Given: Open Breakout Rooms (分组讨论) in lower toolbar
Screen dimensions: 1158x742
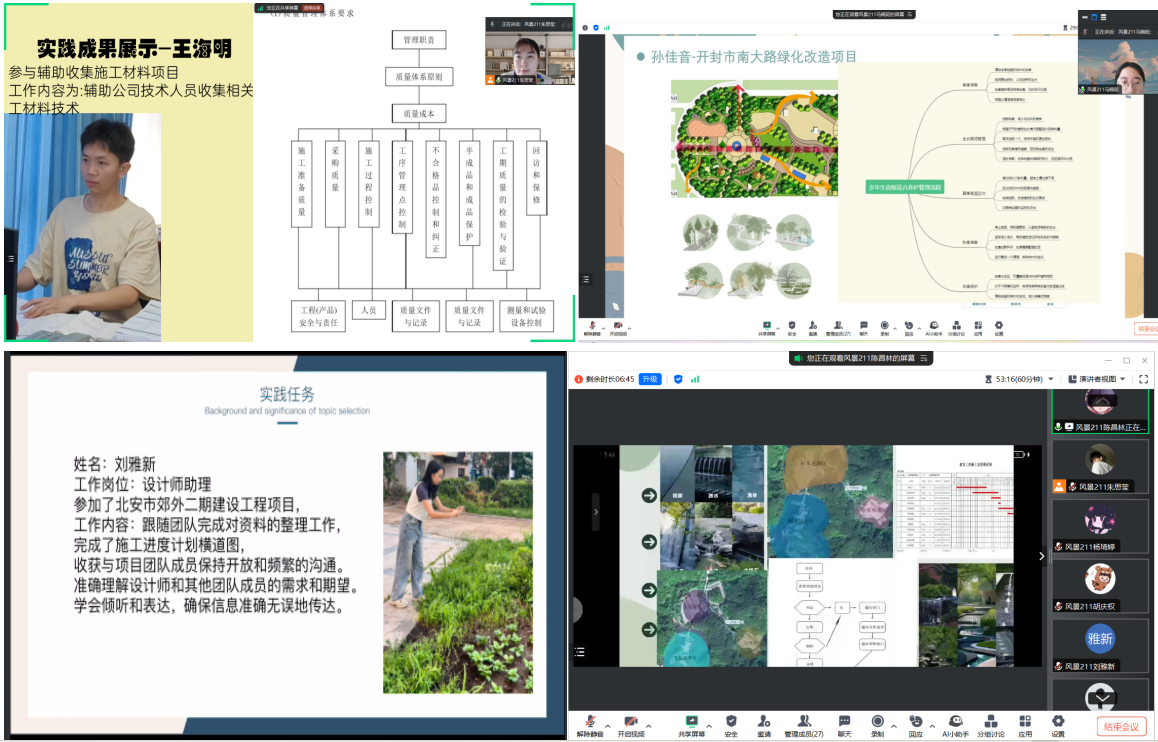Looking at the screenshot, I should click(x=991, y=724).
